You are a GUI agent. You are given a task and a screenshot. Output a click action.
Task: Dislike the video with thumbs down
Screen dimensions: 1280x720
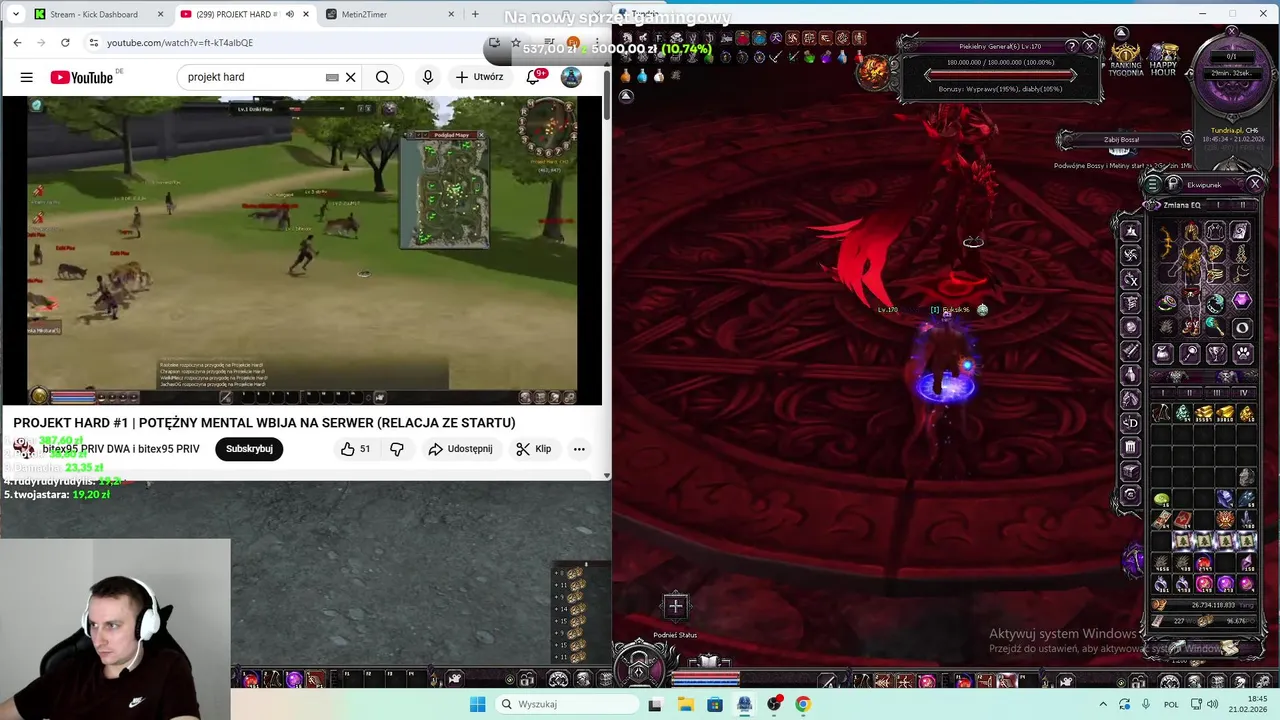(x=397, y=449)
